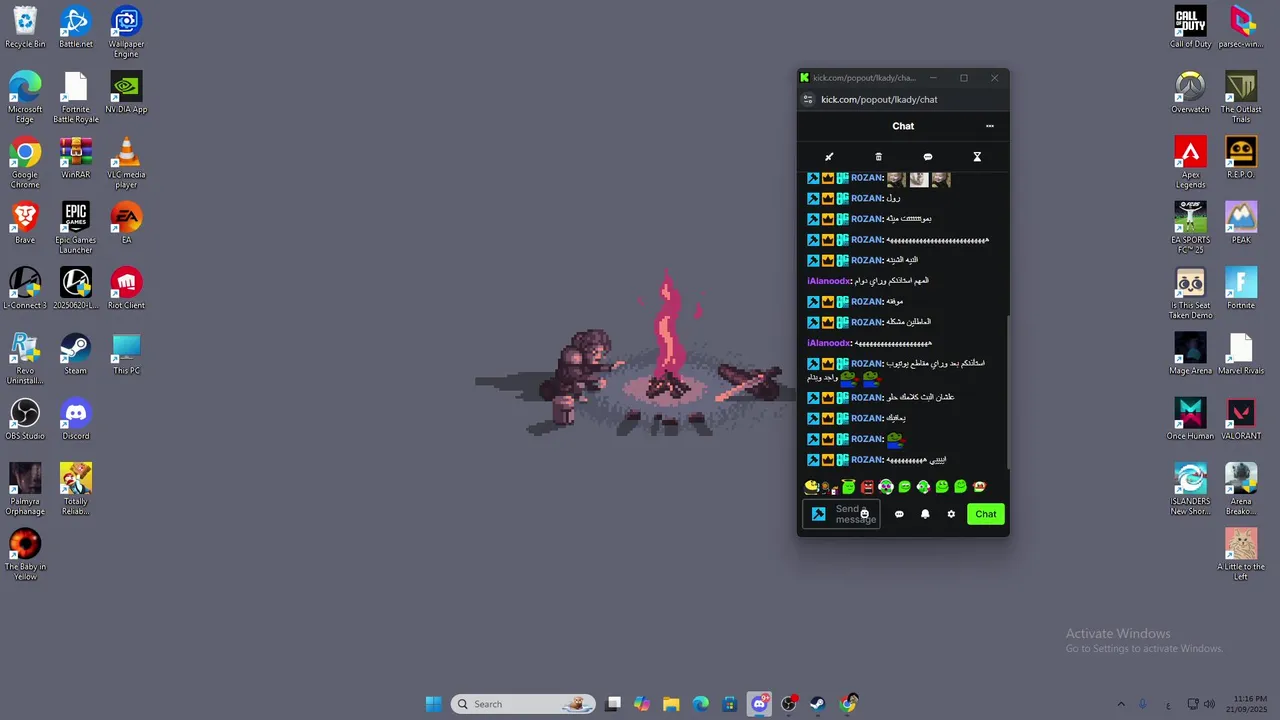Open VLC media player desktop icon

click(x=126, y=163)
